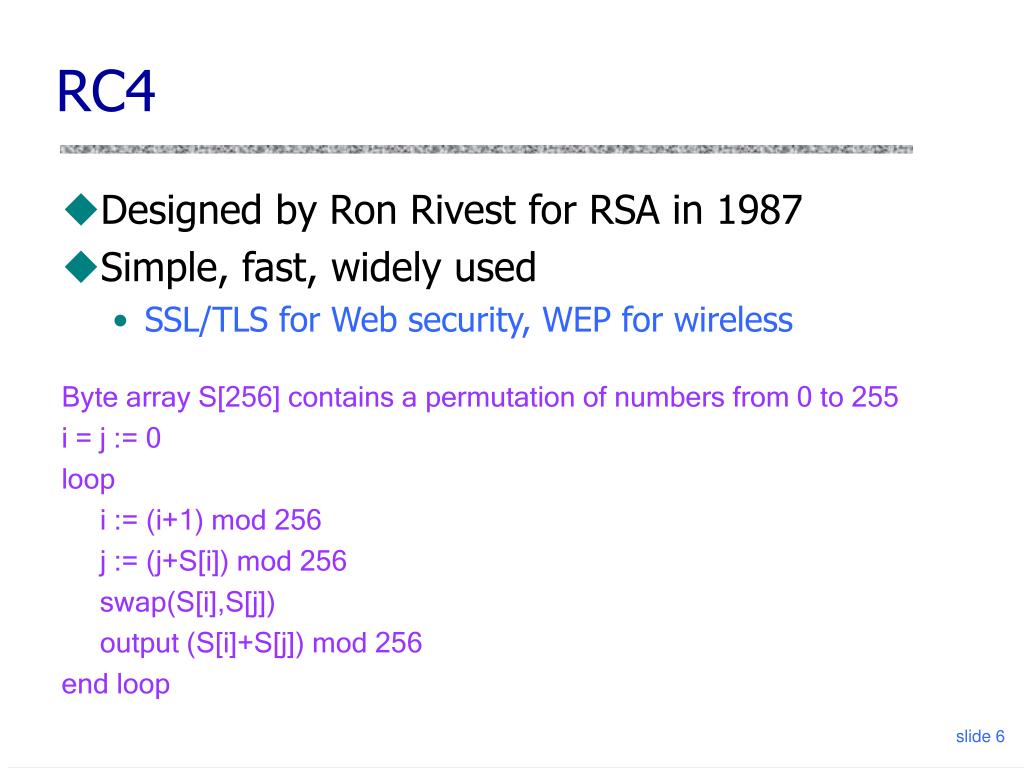Click the line j := (j+S[i]) mod 256
1024x768 pixels.
click(223, 561)
